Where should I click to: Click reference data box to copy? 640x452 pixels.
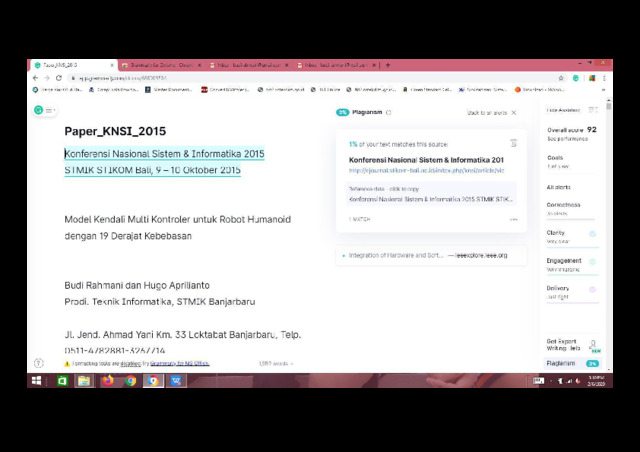pyautogui.click(x=431, y=194)
